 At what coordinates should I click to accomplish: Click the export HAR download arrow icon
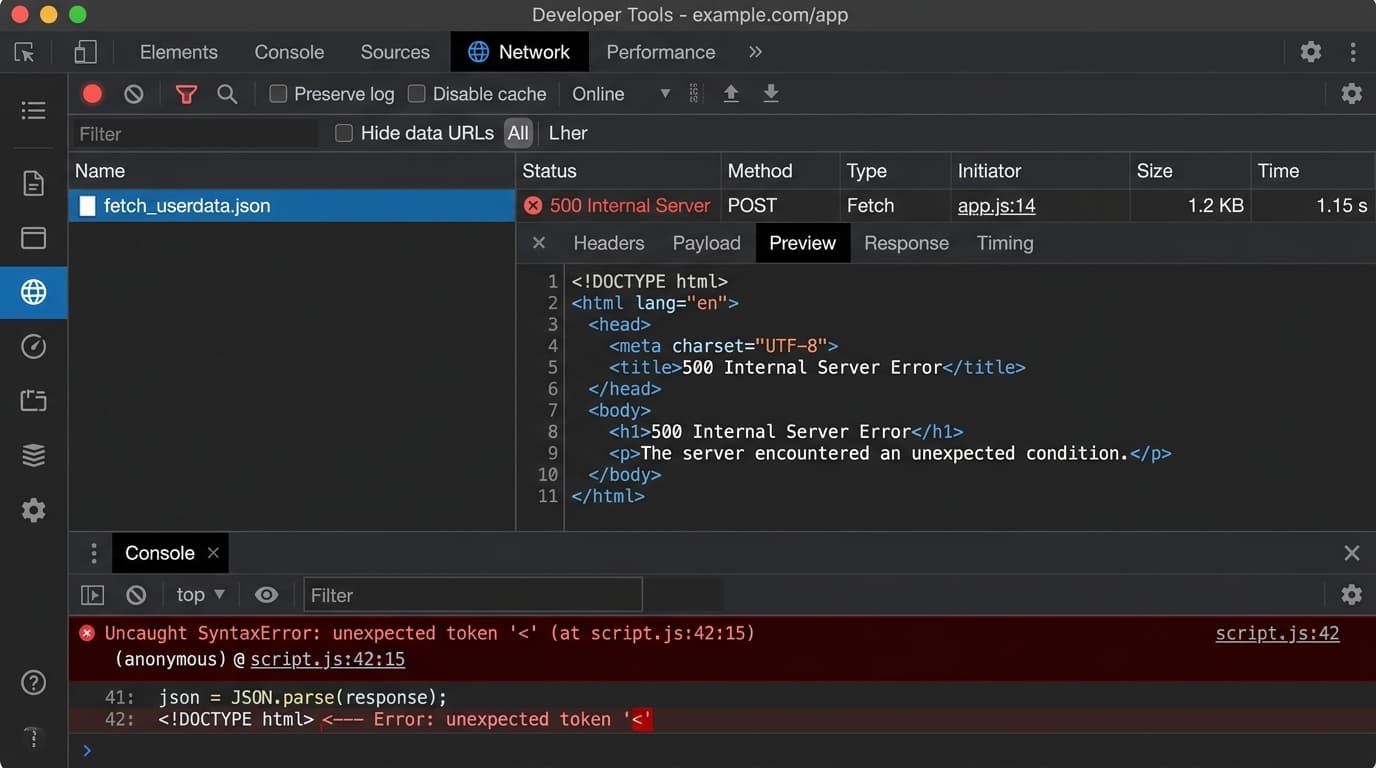click(x=771, y=94)
